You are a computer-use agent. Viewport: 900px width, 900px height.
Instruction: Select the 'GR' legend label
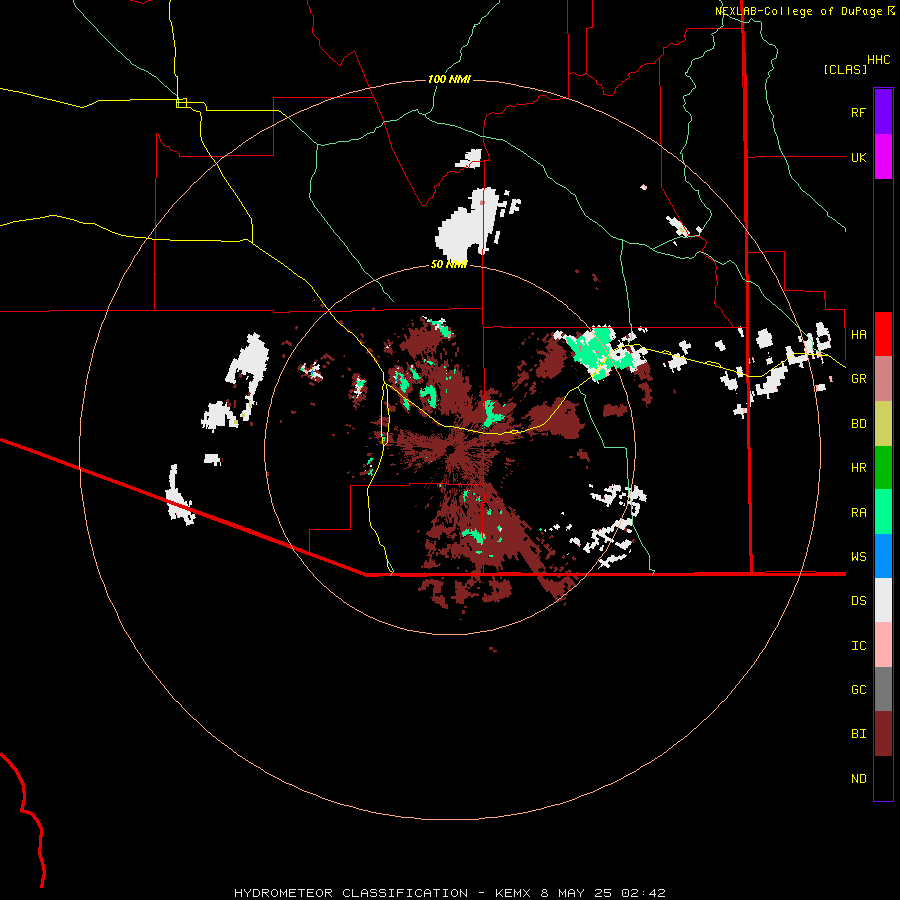[858, 379]
